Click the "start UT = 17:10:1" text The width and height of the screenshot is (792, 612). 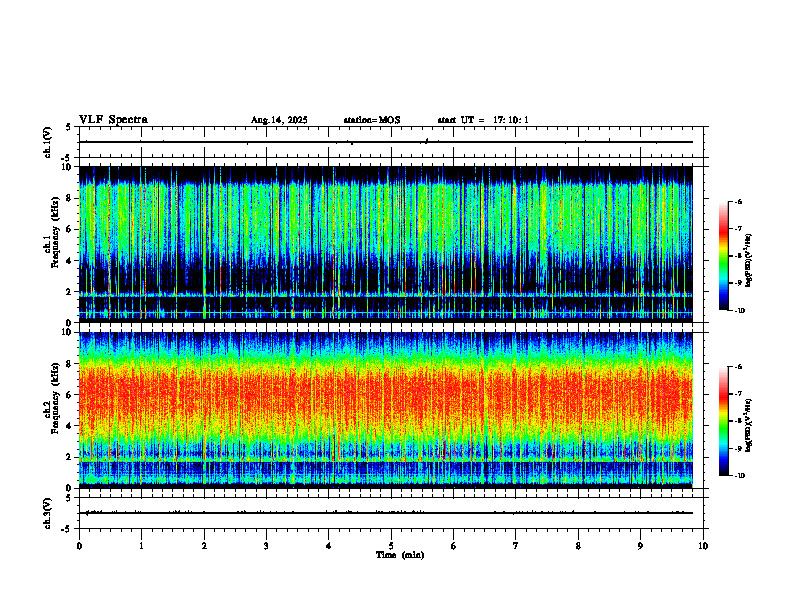[483, 120]
